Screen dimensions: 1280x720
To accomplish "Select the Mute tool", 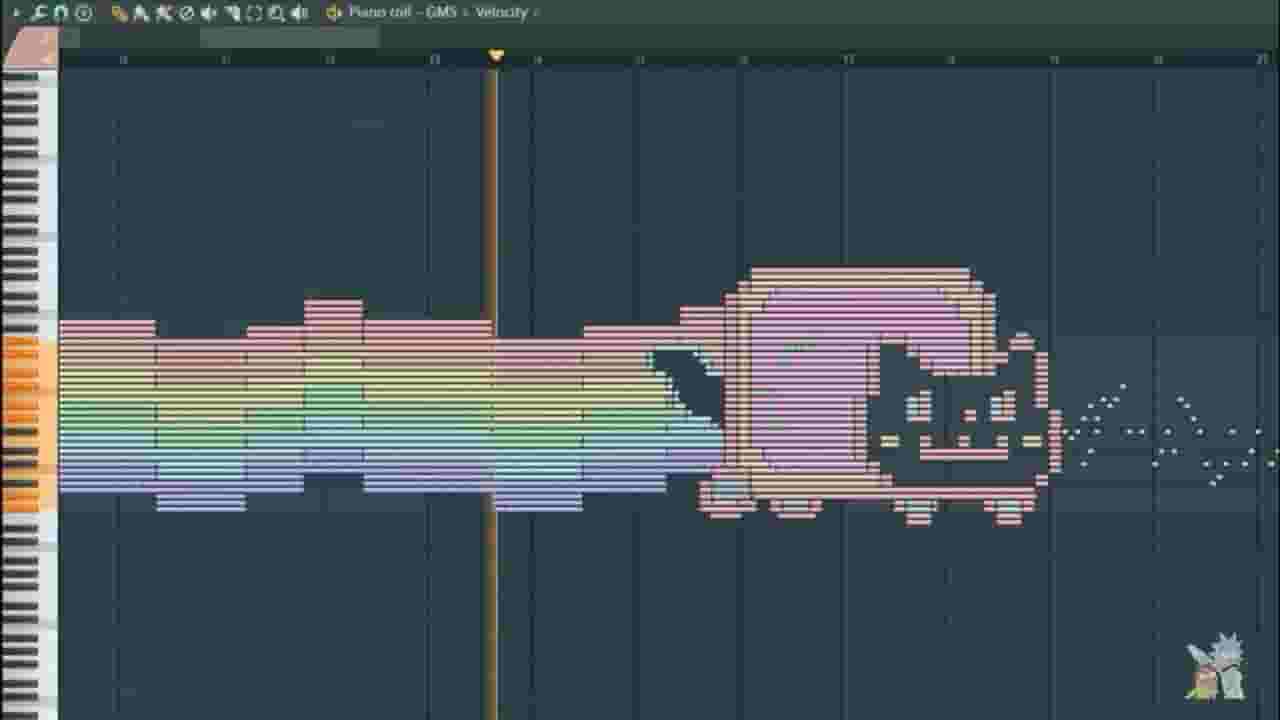I will pyautogui.click(x=209, y=13).
